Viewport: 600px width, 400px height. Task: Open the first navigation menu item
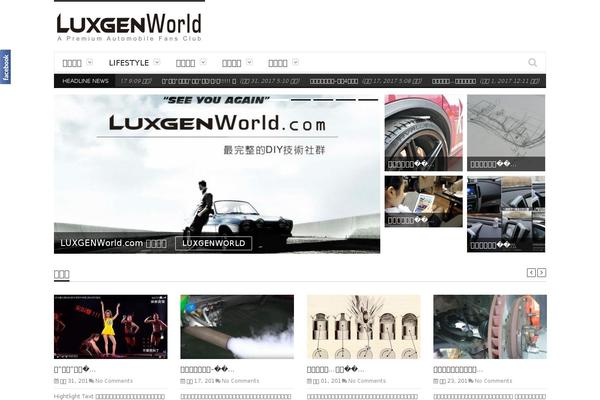pyautogui.click(x=72, y=63)
